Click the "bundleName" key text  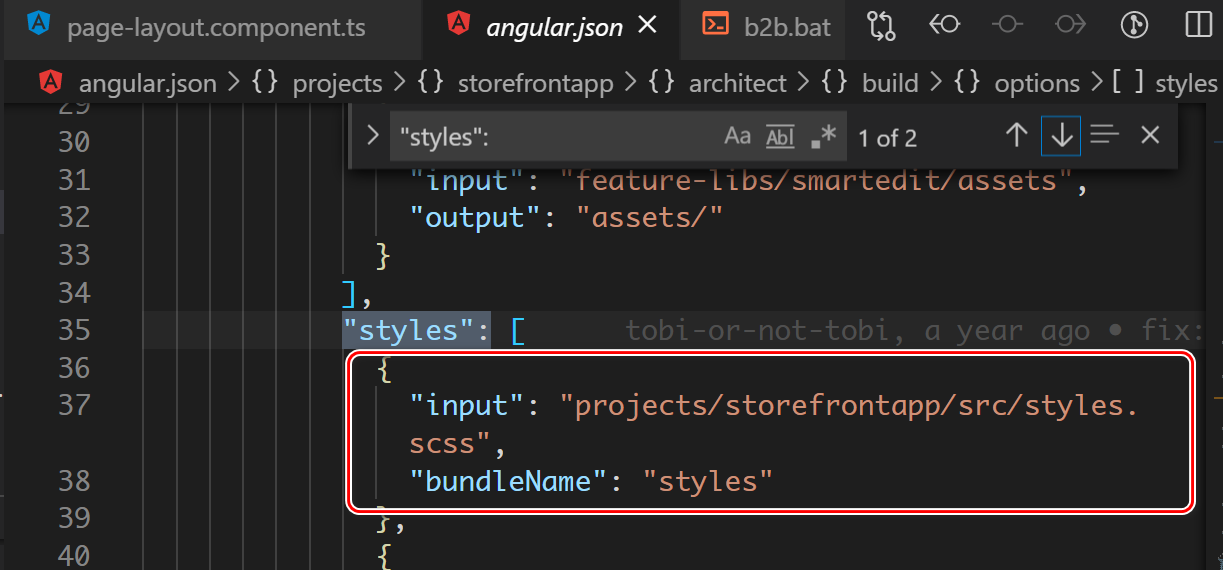tap(508, 481)
